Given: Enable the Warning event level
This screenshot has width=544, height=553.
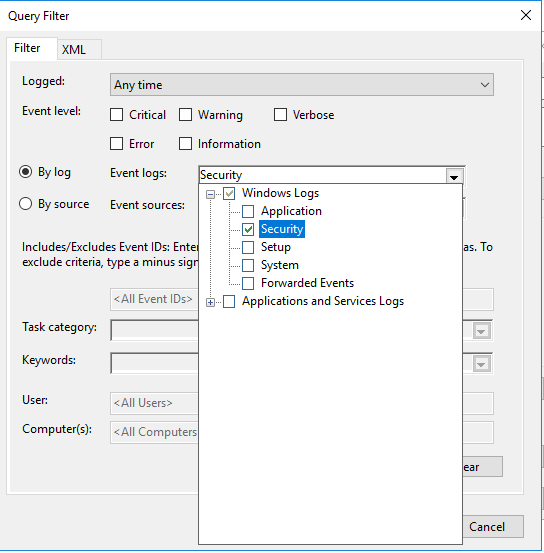Looking at the screenshot, I should pos(186,115).
